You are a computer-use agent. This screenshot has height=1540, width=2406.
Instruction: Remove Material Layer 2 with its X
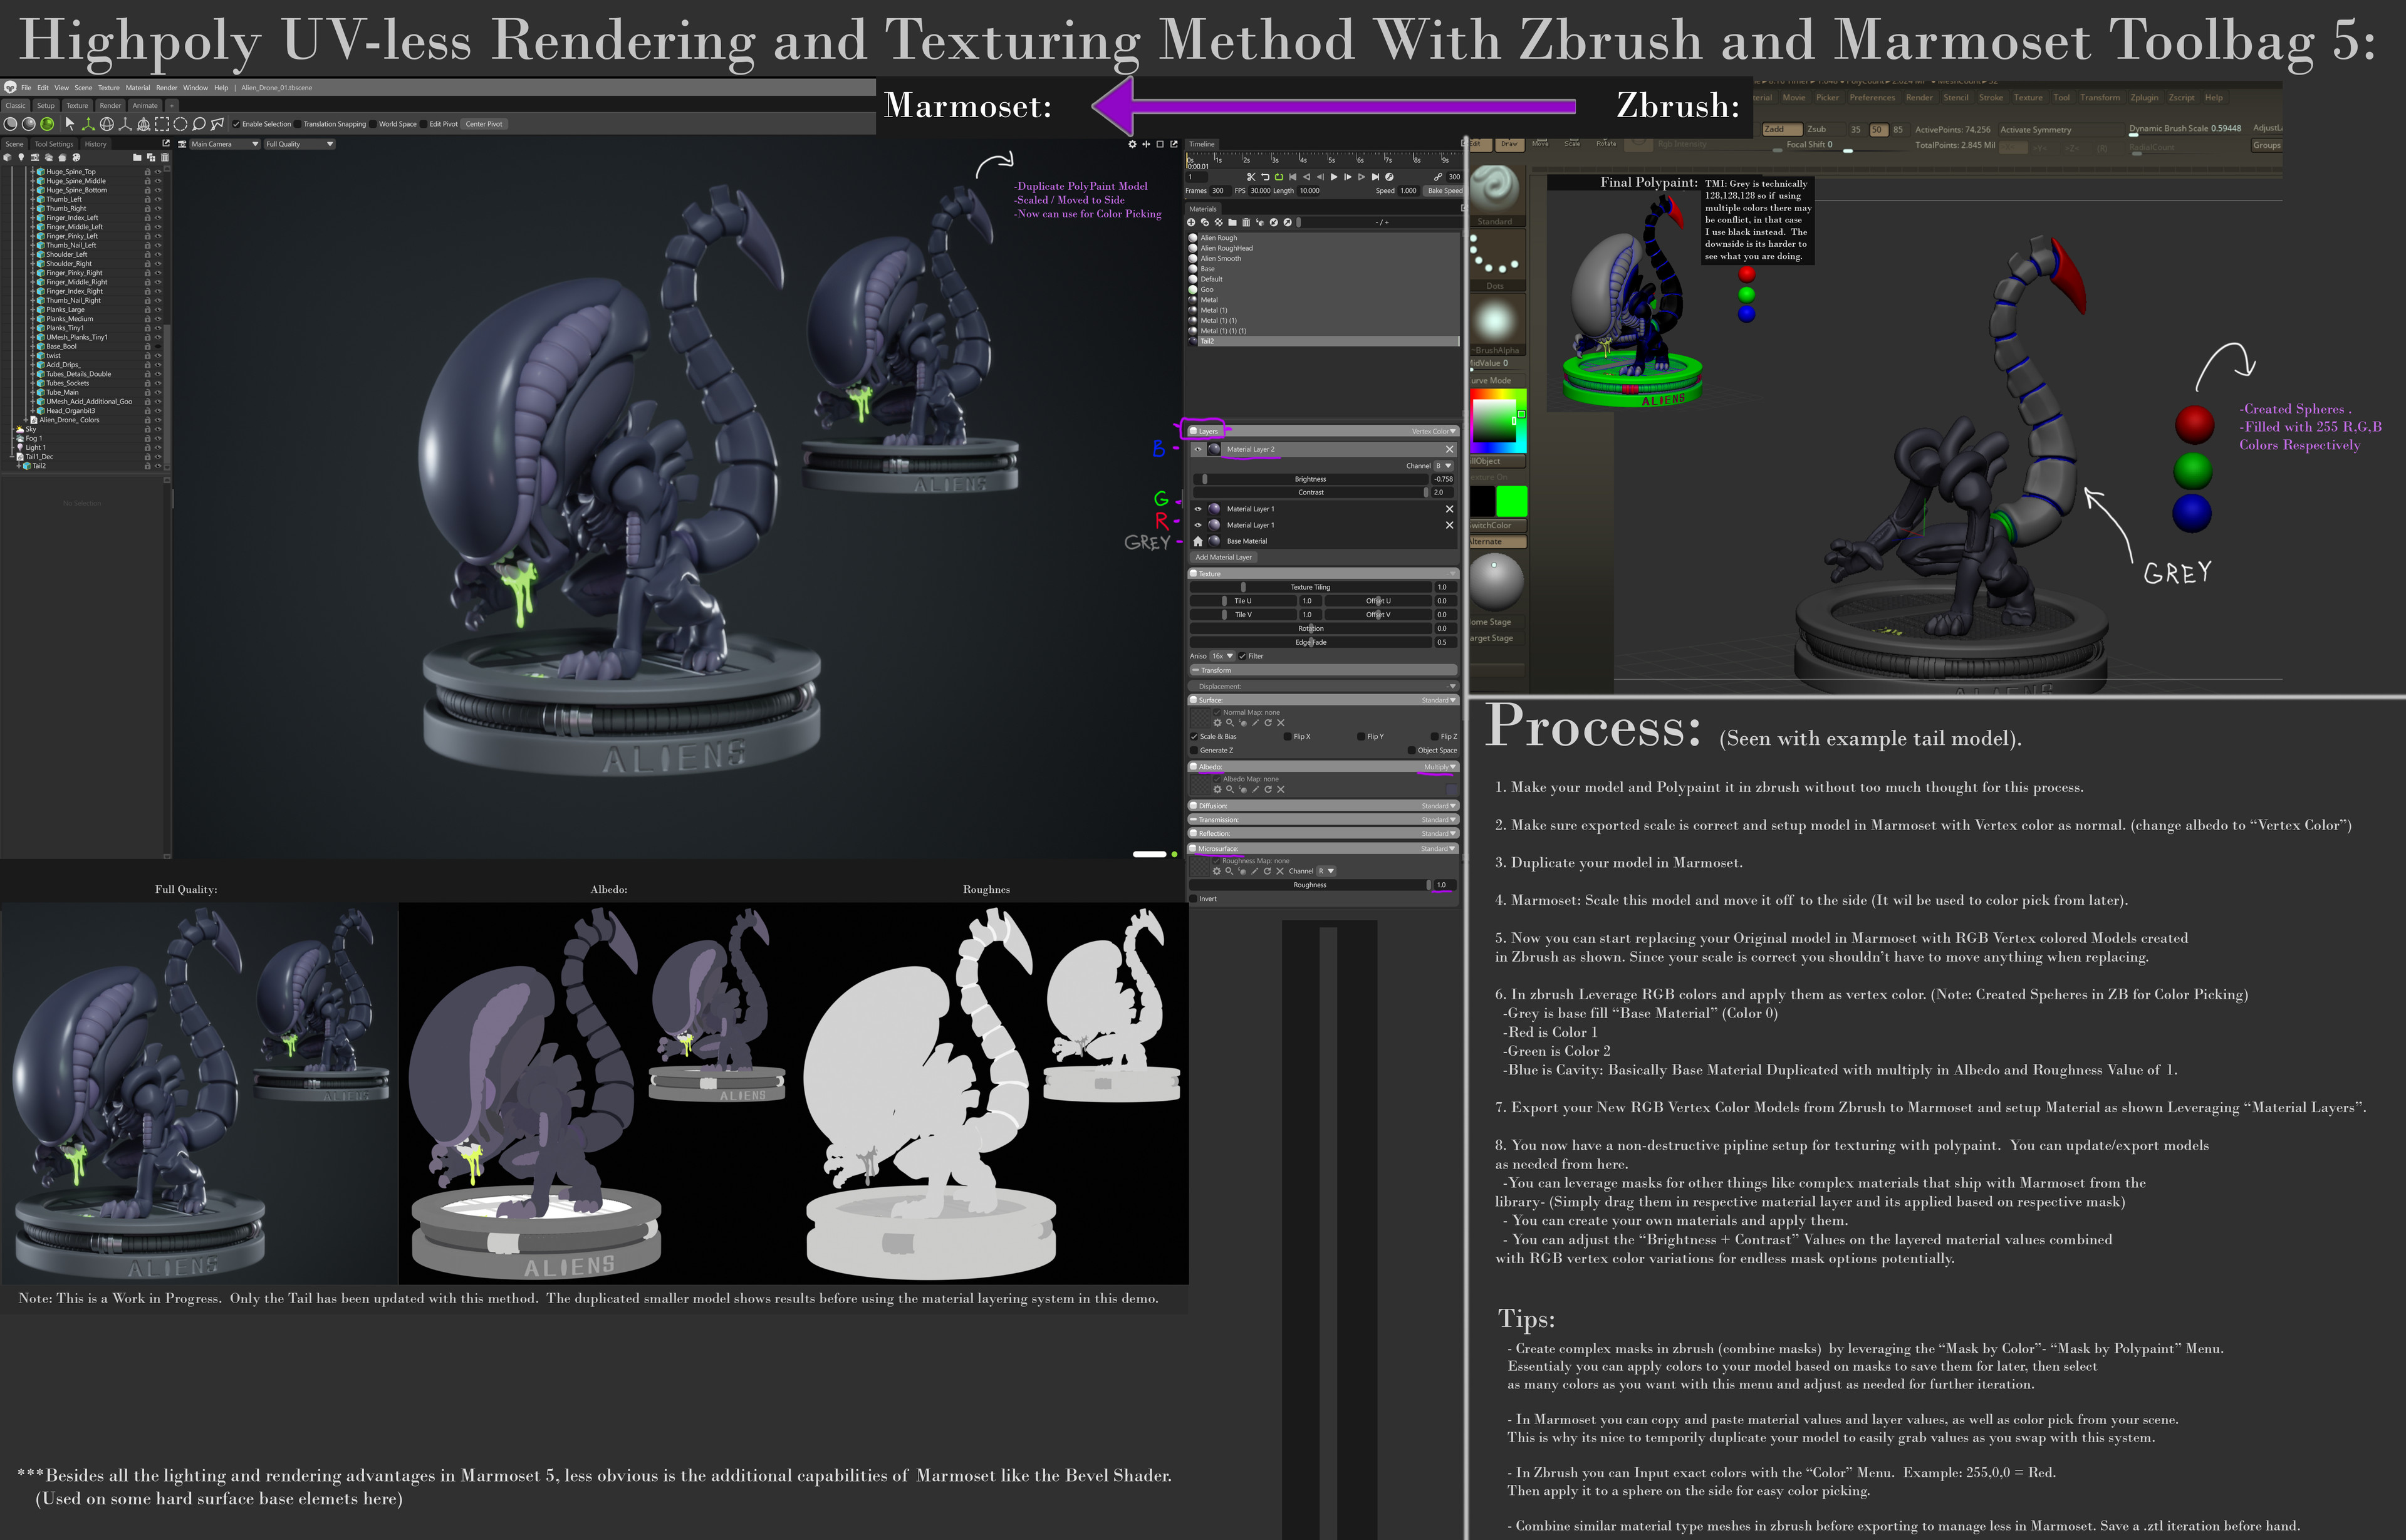pyautogui.click(x=1449, y=449)
